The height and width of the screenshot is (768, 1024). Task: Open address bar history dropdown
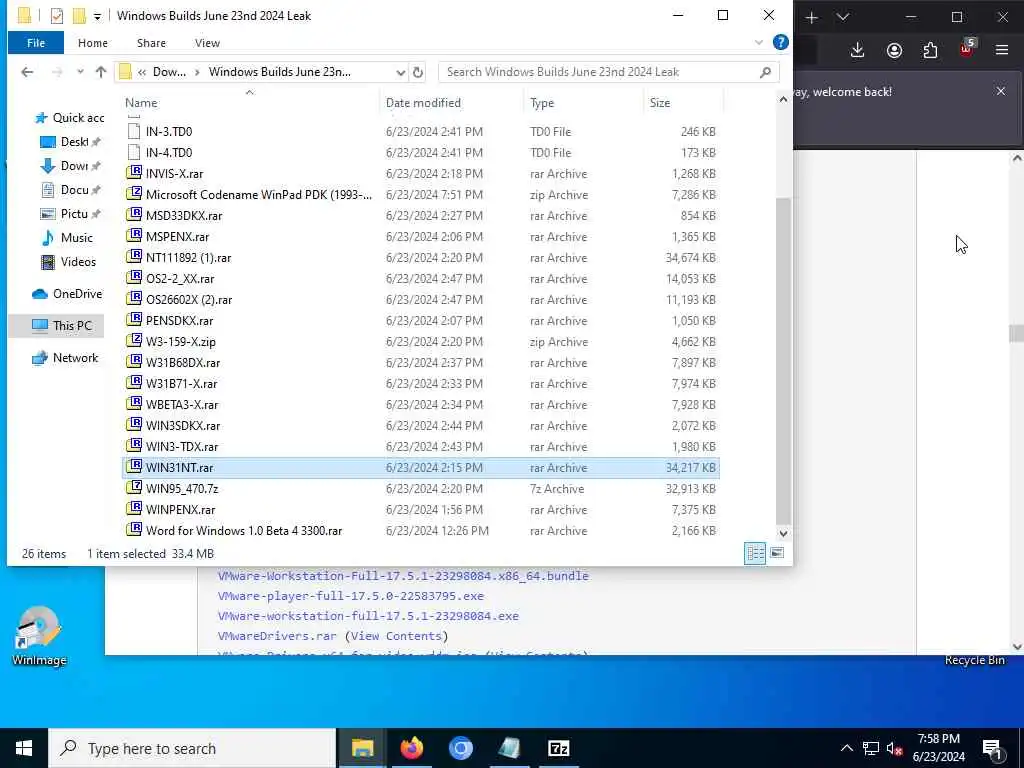400,72
